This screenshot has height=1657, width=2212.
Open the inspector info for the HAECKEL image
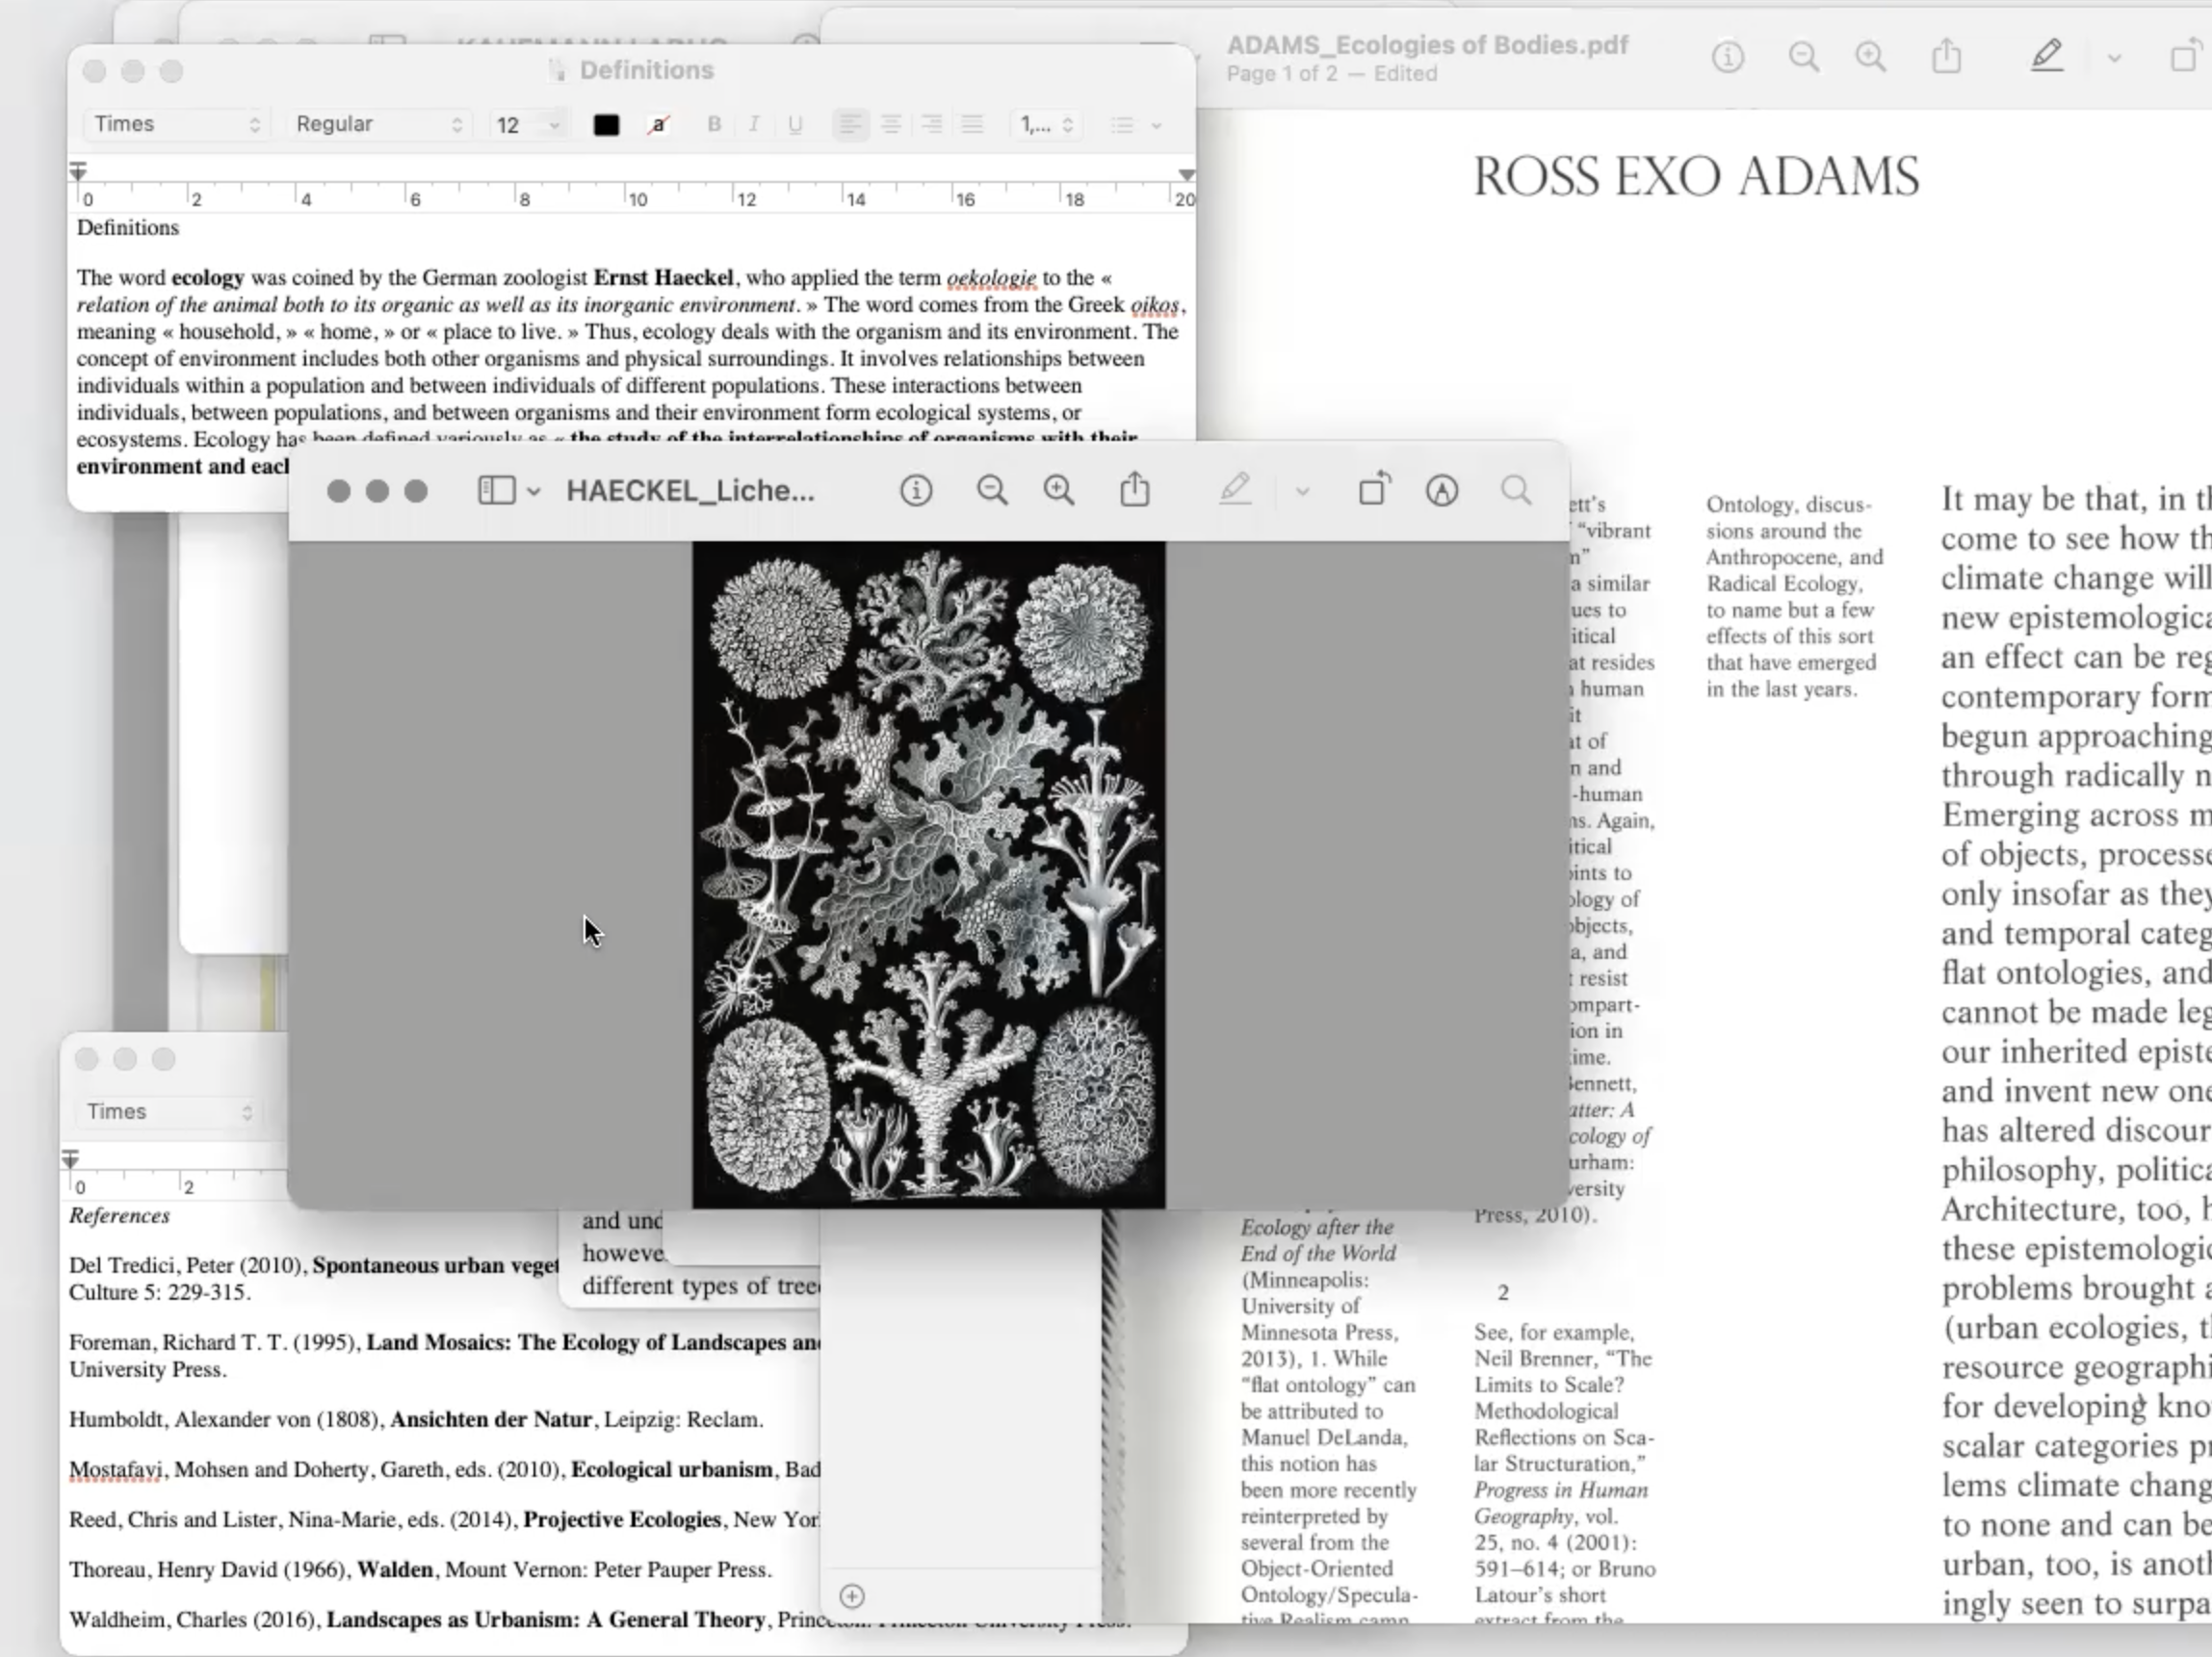tap(915, 490)
